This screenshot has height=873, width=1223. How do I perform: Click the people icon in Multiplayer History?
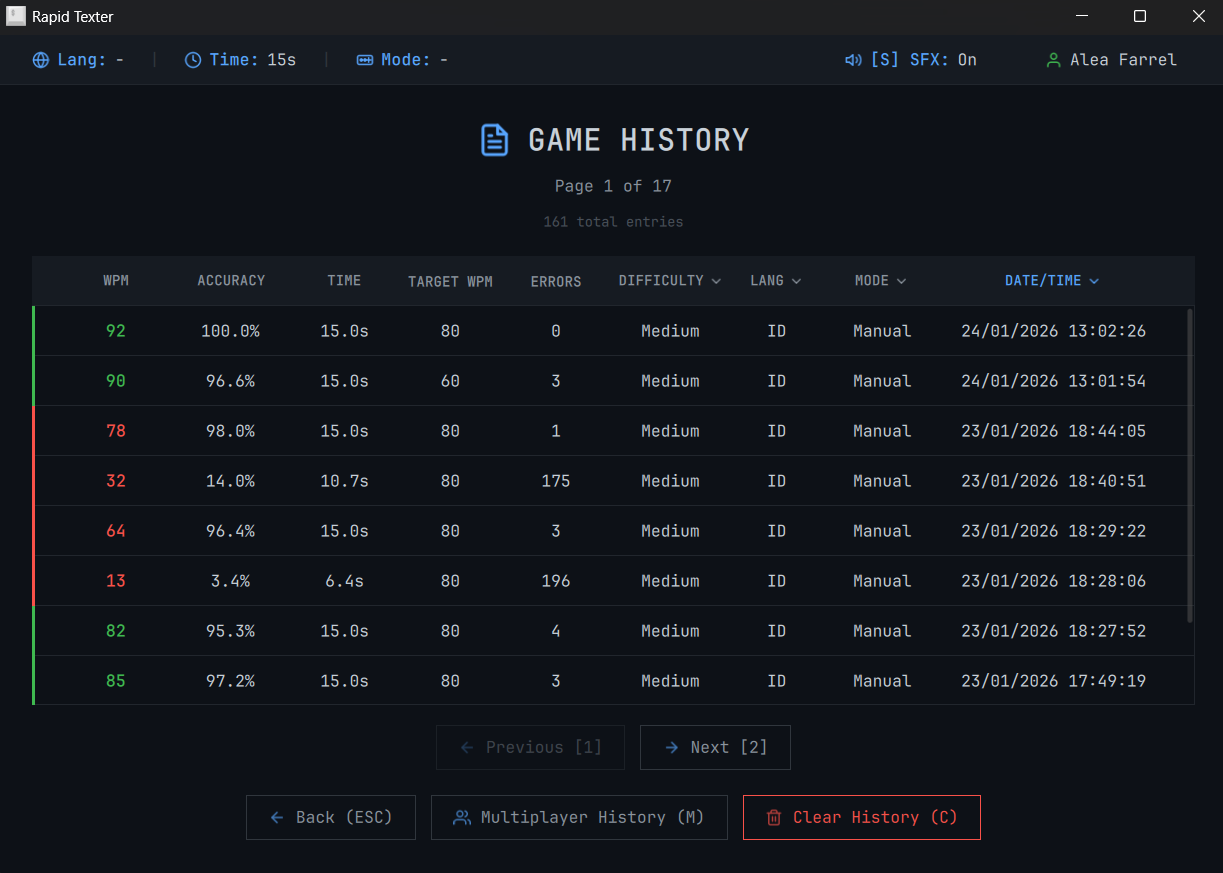(461, 818)
